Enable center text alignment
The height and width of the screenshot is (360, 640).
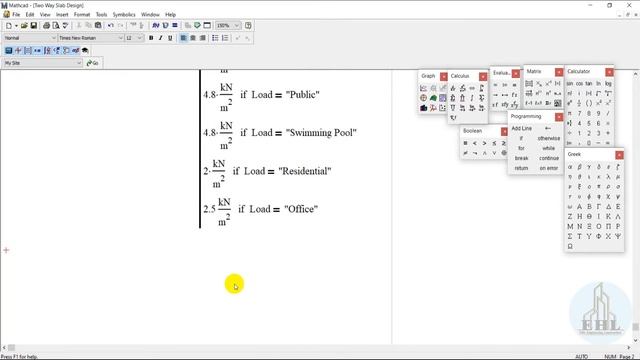193,38
